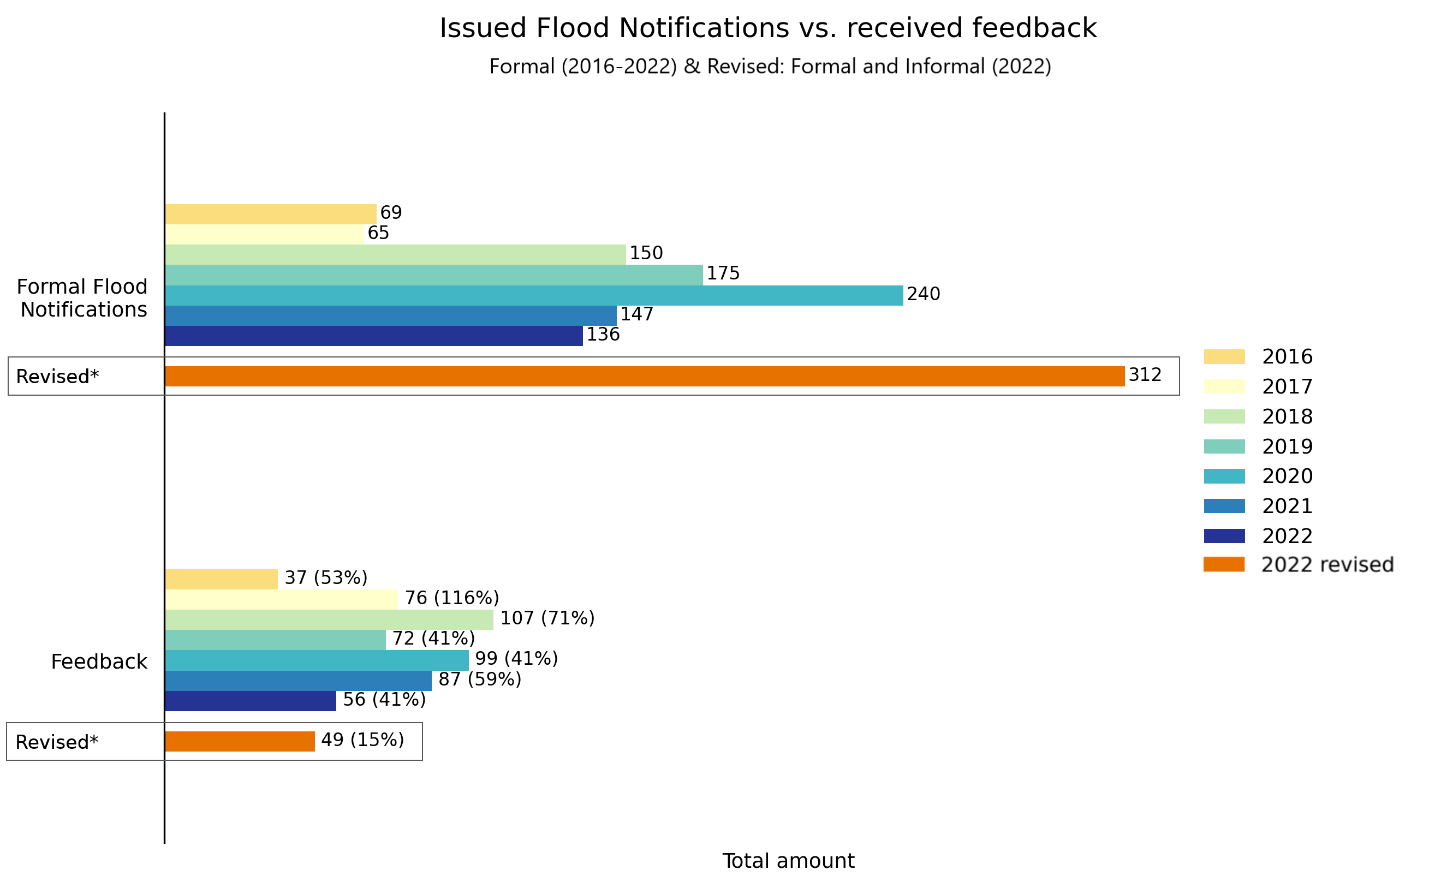Image resolution: width=1429 pixels, height=888 pixels.
Task: Select the 2020 notifications bar labeled 240
Action: point(533,295)
